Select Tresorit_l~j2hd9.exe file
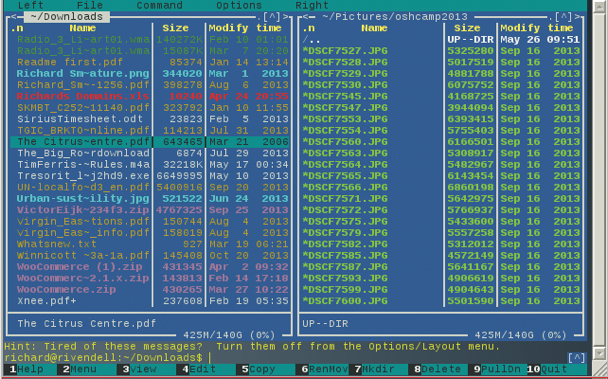Screen dimensions: 608x379 pyautogui.click(x=150, y=176)
